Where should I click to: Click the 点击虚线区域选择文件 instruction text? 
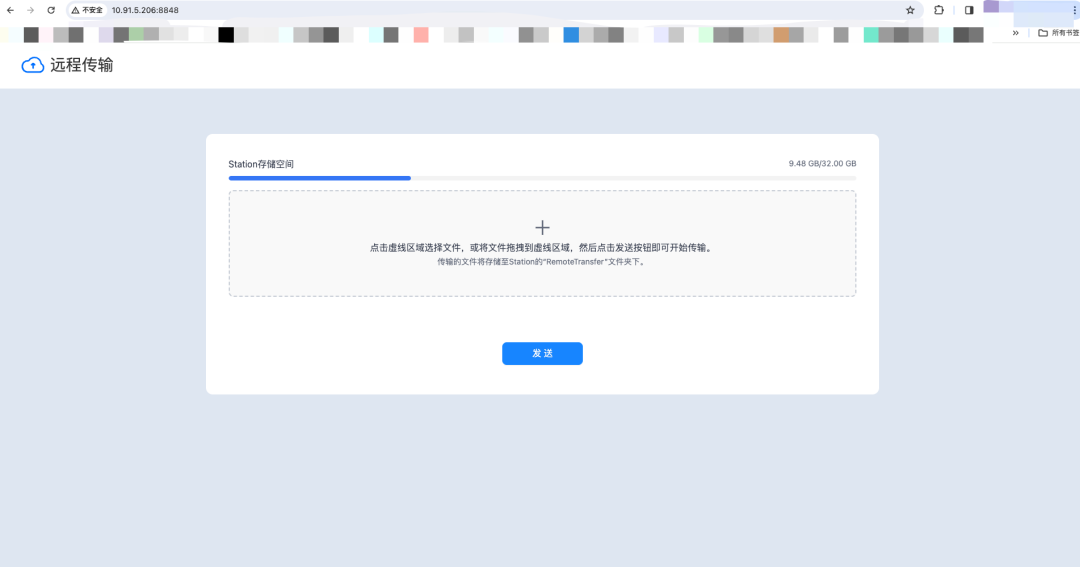click(542, 247)
